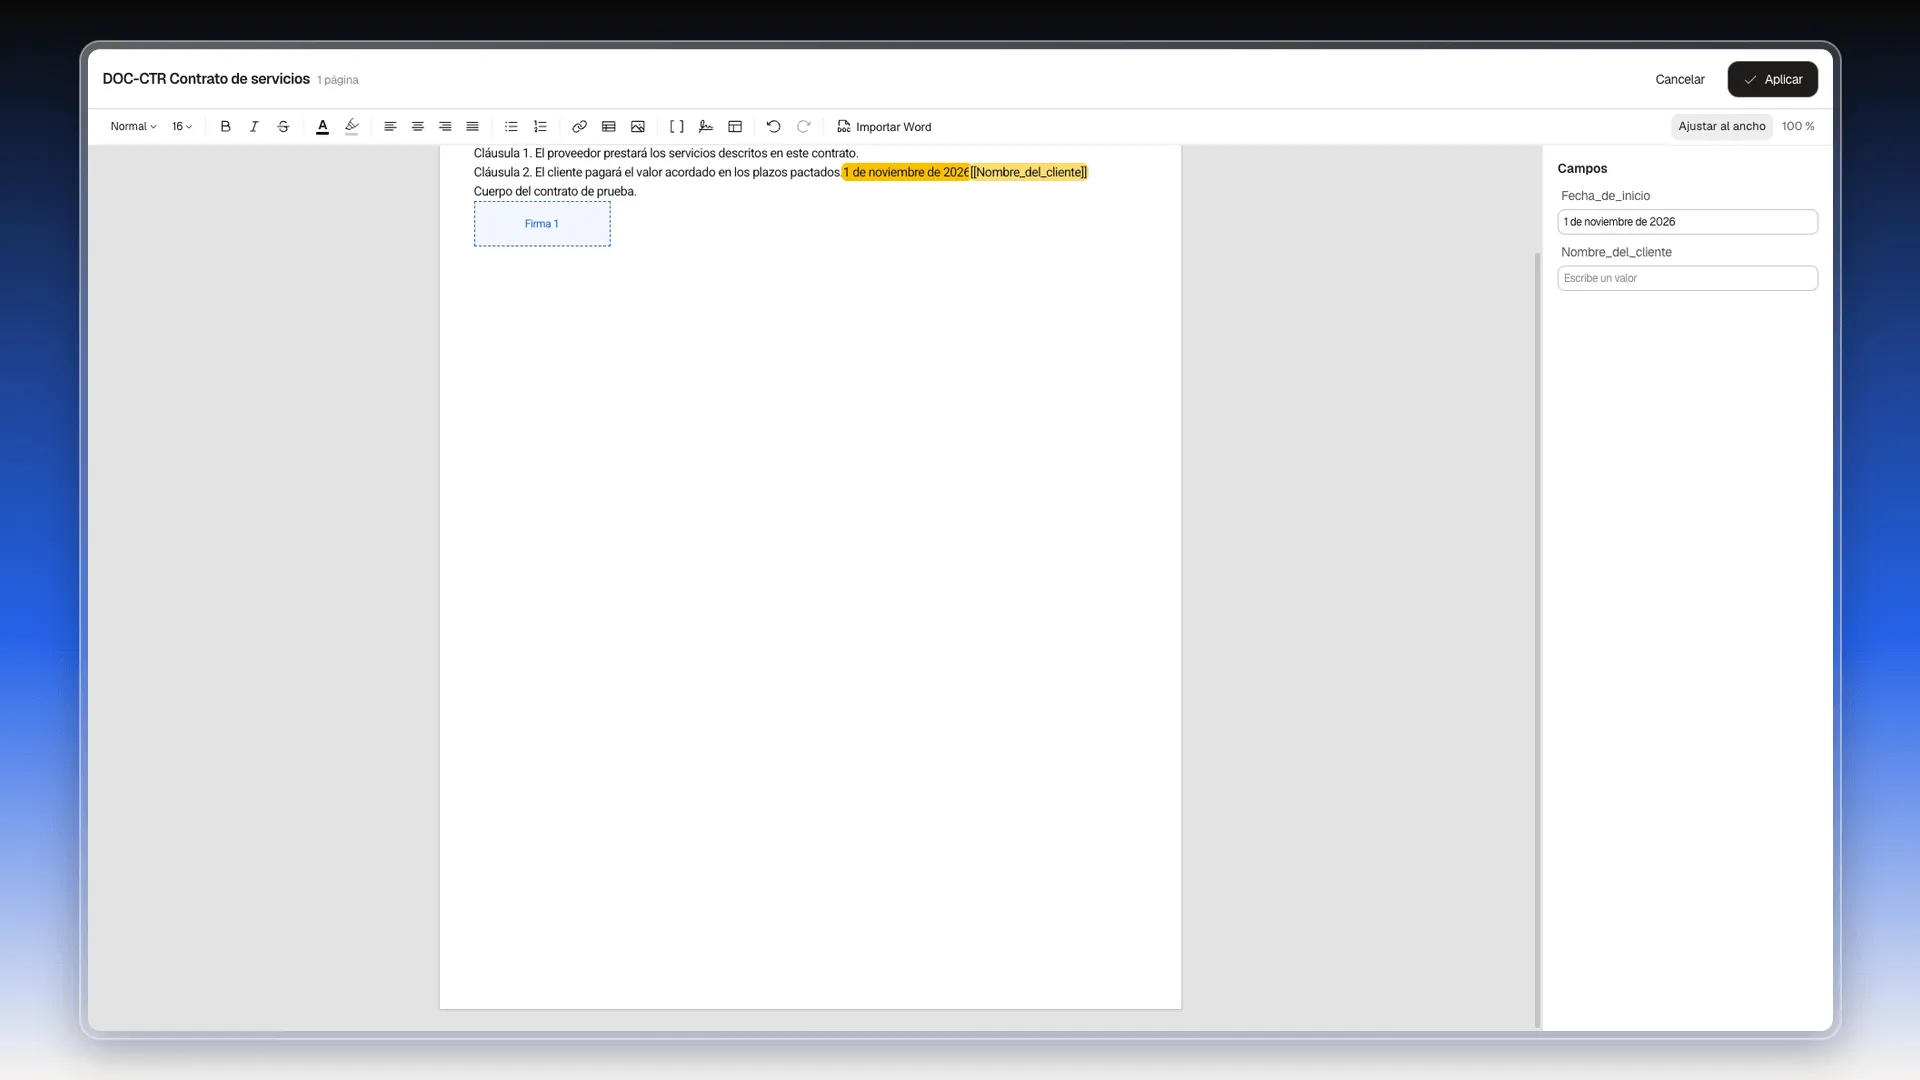Screen dimensions: 1920x1080
Task: Click the [[Nombre_del_cliente]] placeholder in document
Action: click(x=1028, y=172)
